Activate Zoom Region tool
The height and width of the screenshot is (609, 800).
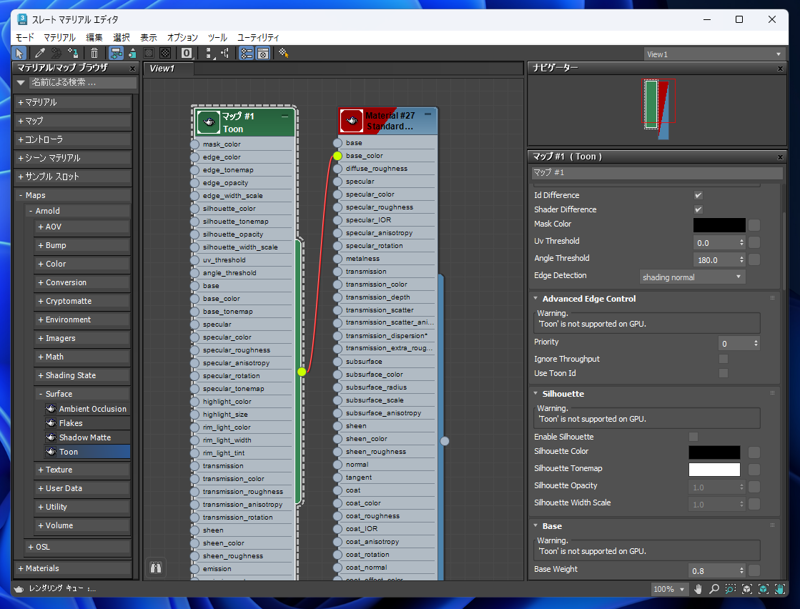(731, 589)
